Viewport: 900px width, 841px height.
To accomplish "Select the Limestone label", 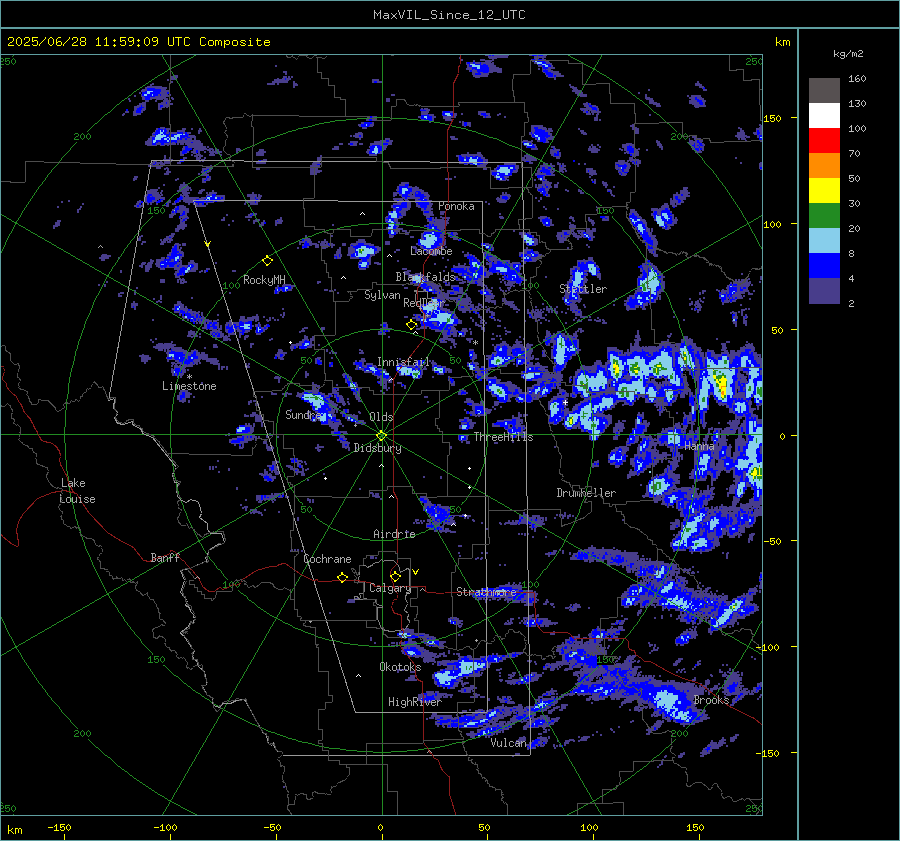I will coord(189,386).
